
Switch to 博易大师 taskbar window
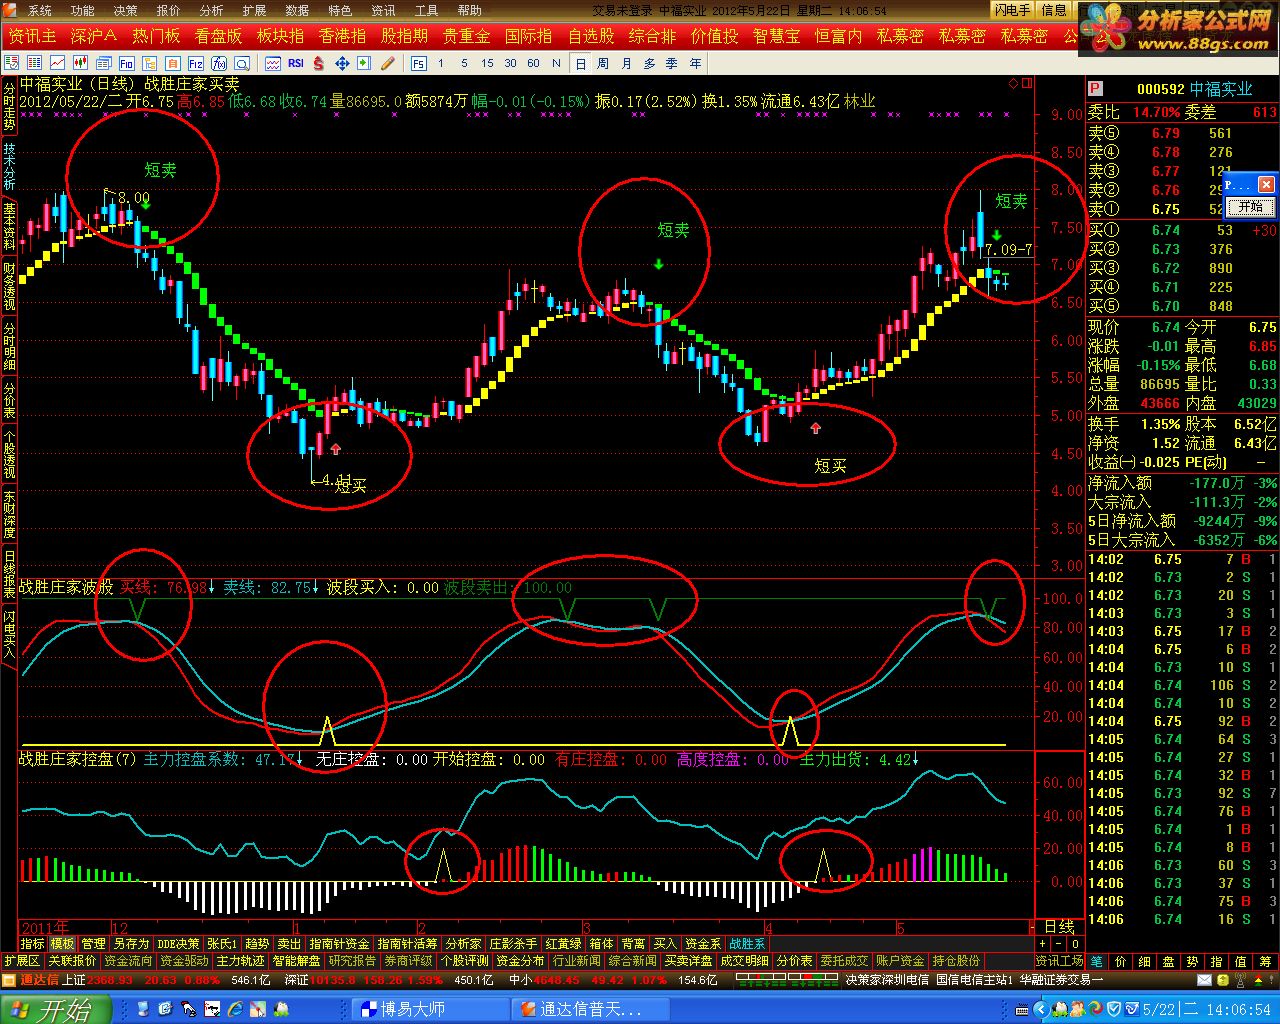[430, 1009]
